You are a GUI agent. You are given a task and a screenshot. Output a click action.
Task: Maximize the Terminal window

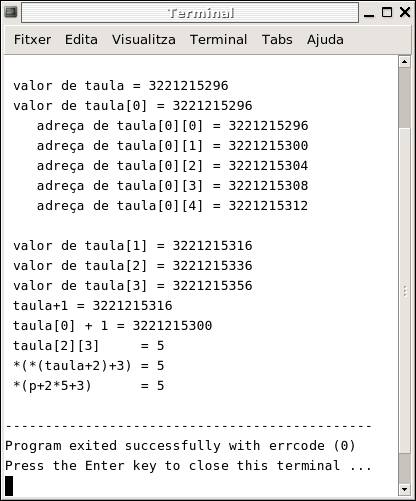coord(387,12)
